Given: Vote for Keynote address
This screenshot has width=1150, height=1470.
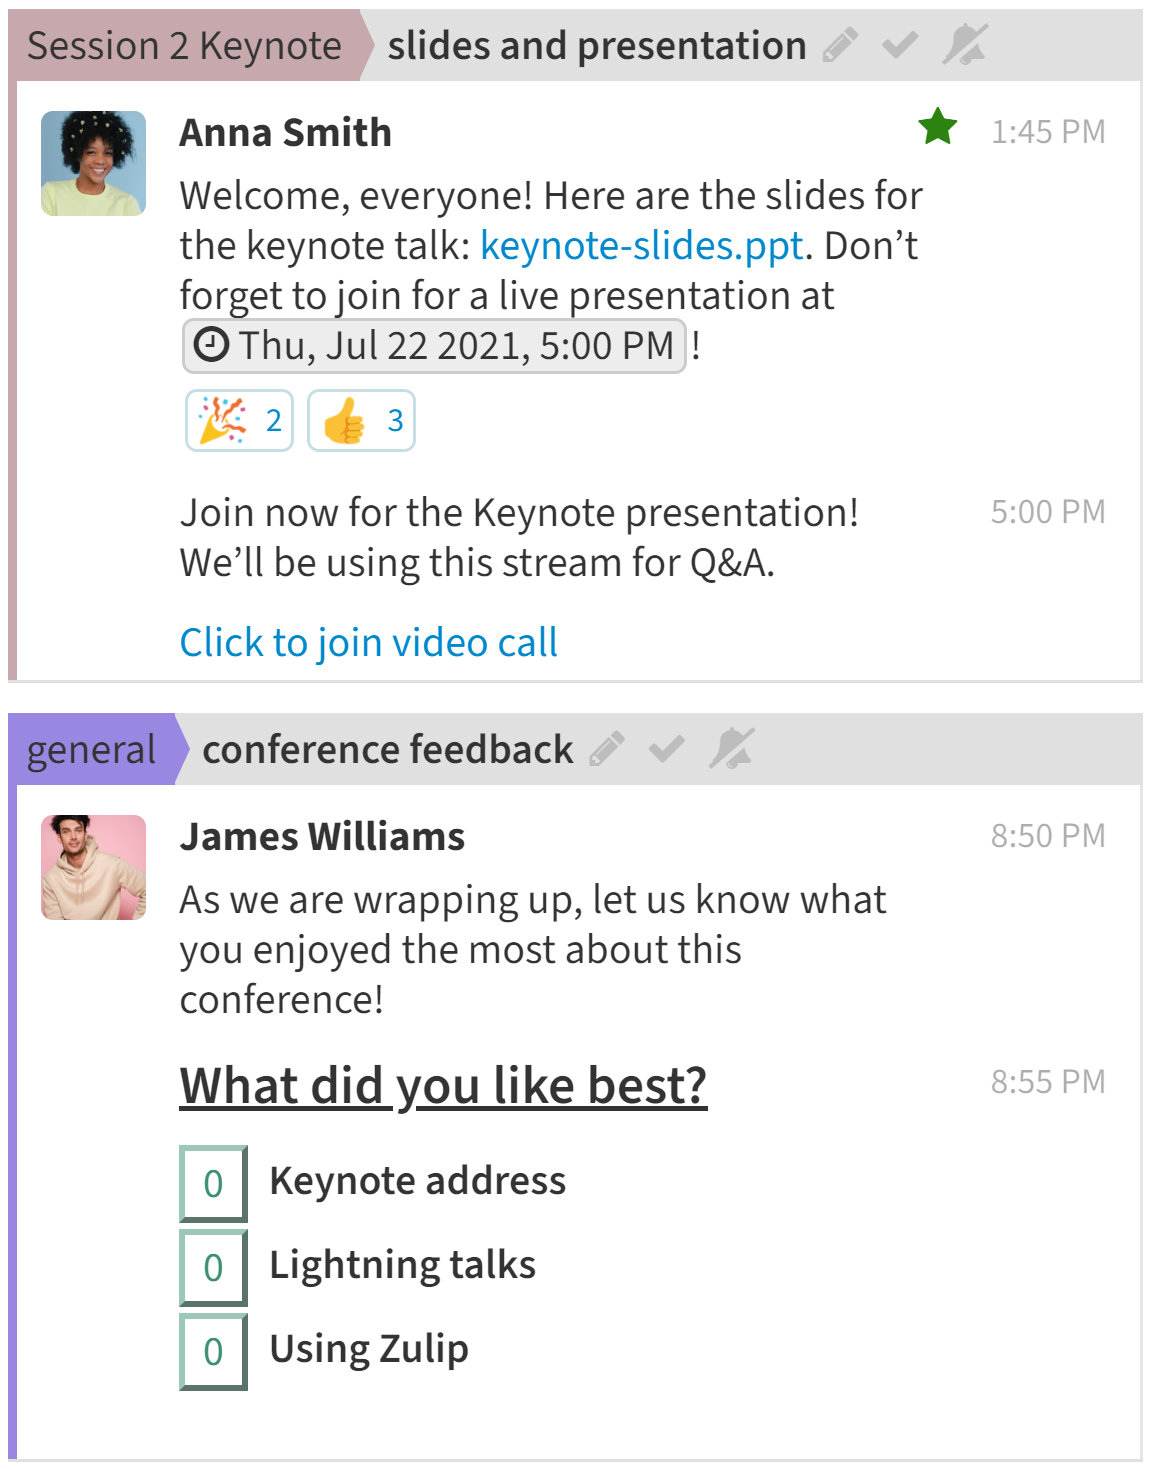Looking at the screenshot, I should coord(213,1184).
